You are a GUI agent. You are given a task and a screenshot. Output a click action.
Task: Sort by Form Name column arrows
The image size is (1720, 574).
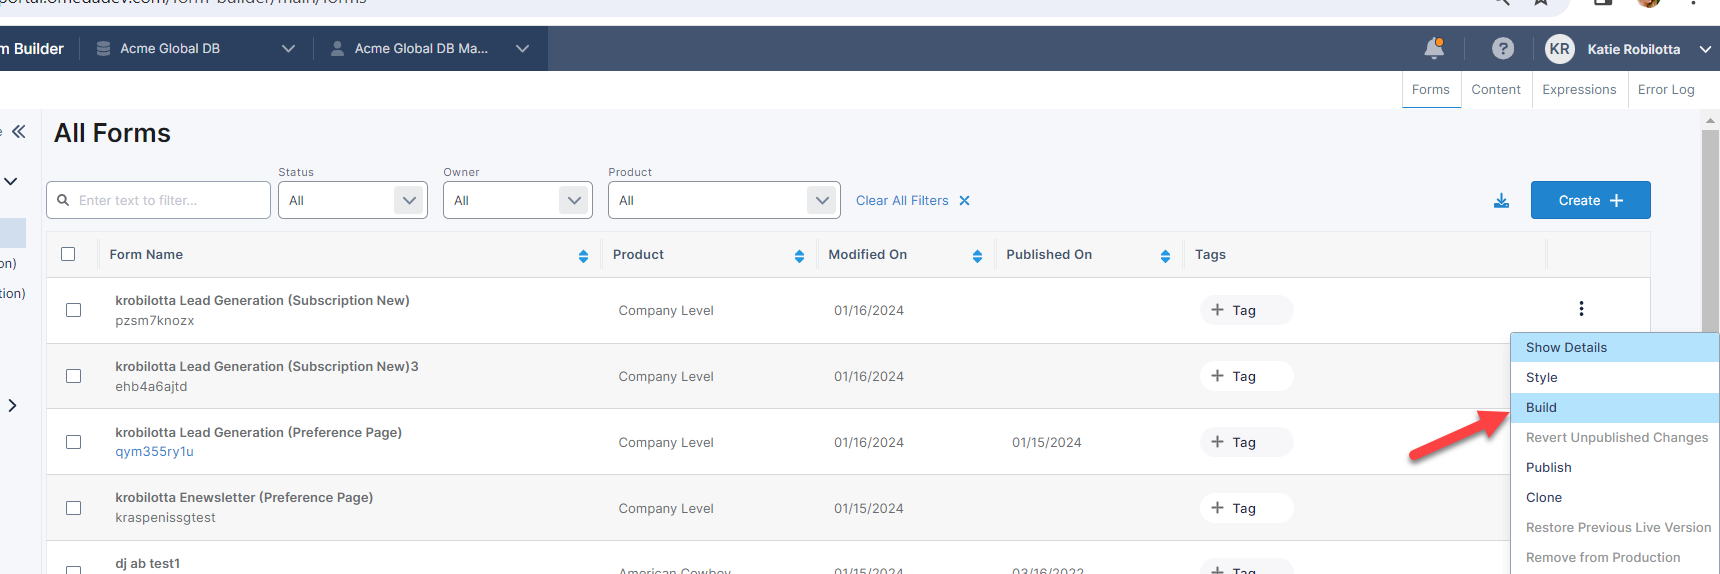(583, 256)
